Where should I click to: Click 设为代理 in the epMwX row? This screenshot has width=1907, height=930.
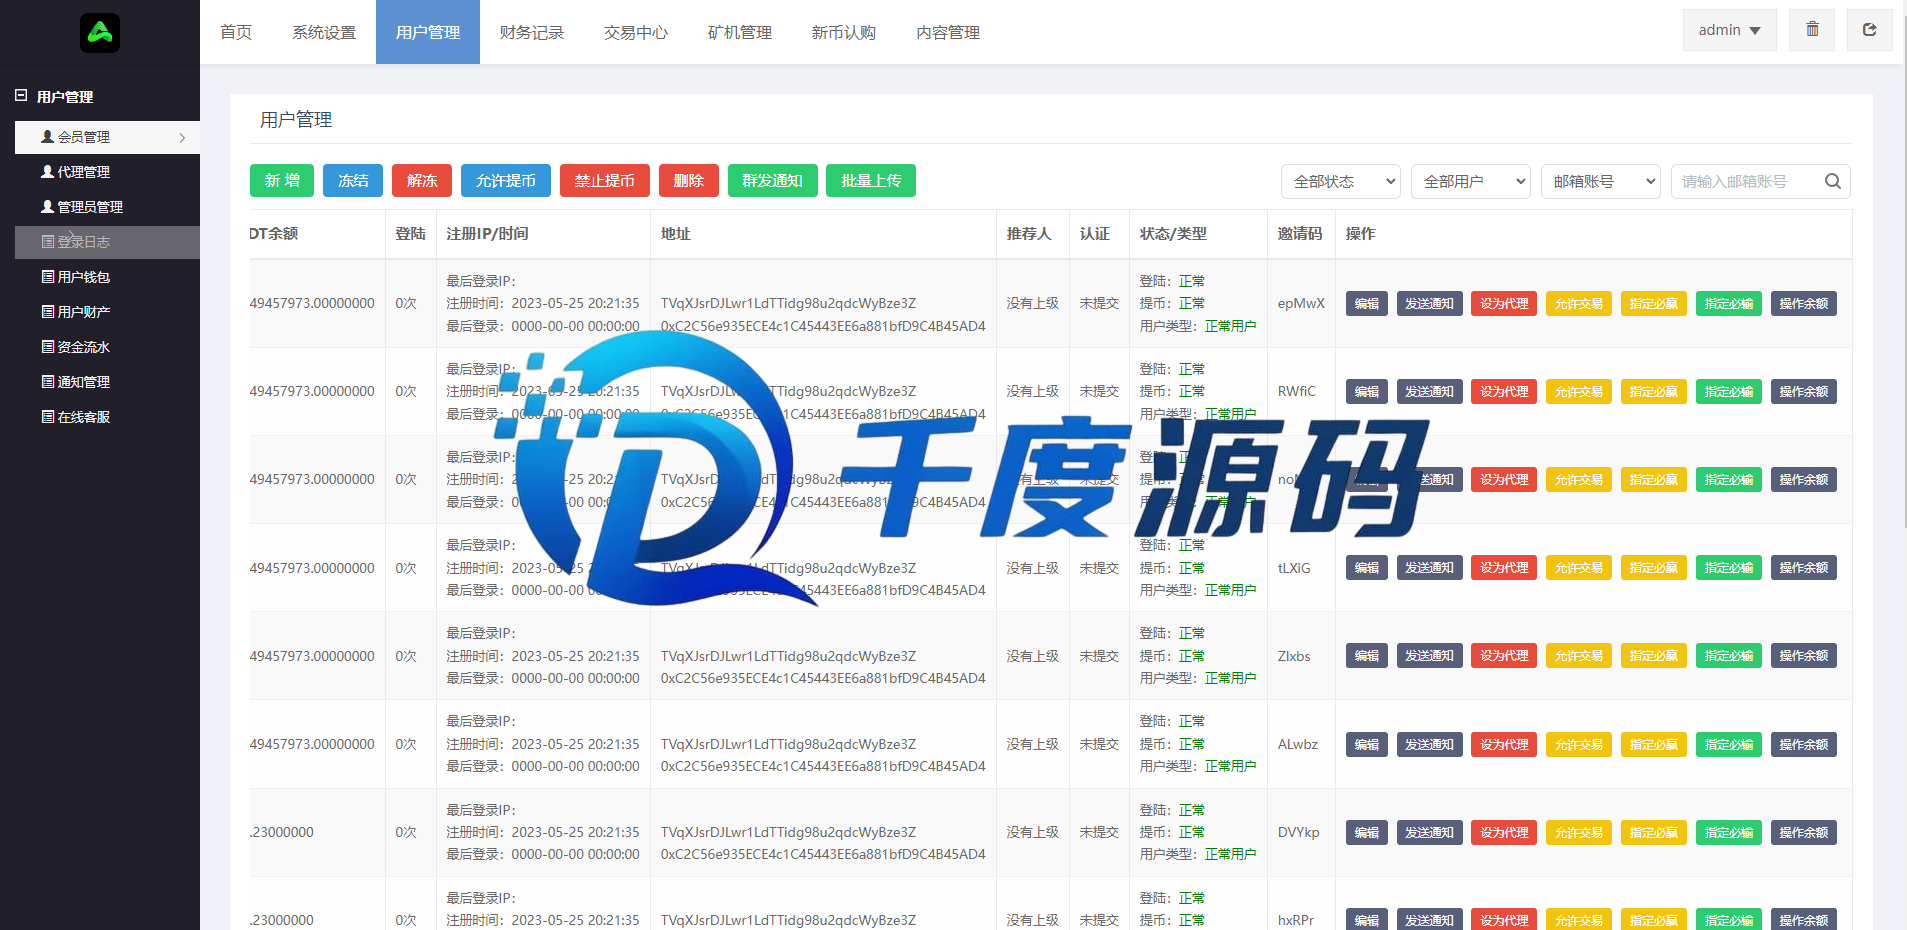[1504, 304]
